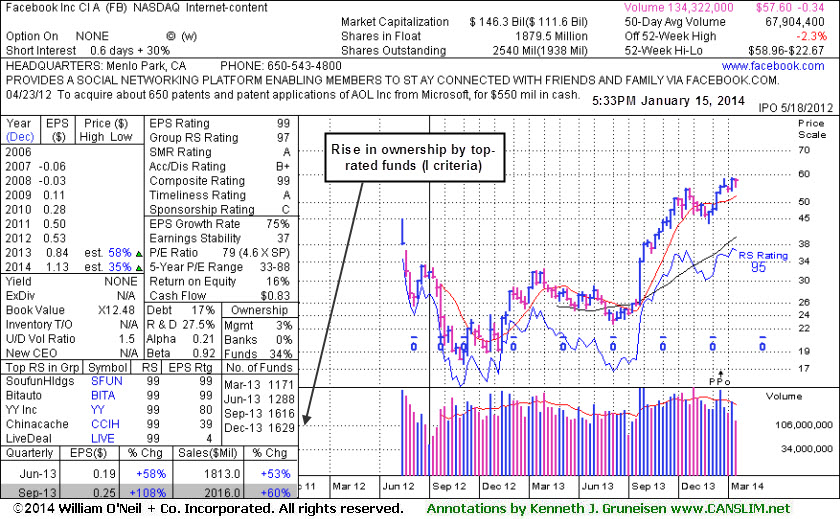Click the EPS Growth Rate 75% row
The width and height of the screenshot is (840, 519).
point(220,224)
